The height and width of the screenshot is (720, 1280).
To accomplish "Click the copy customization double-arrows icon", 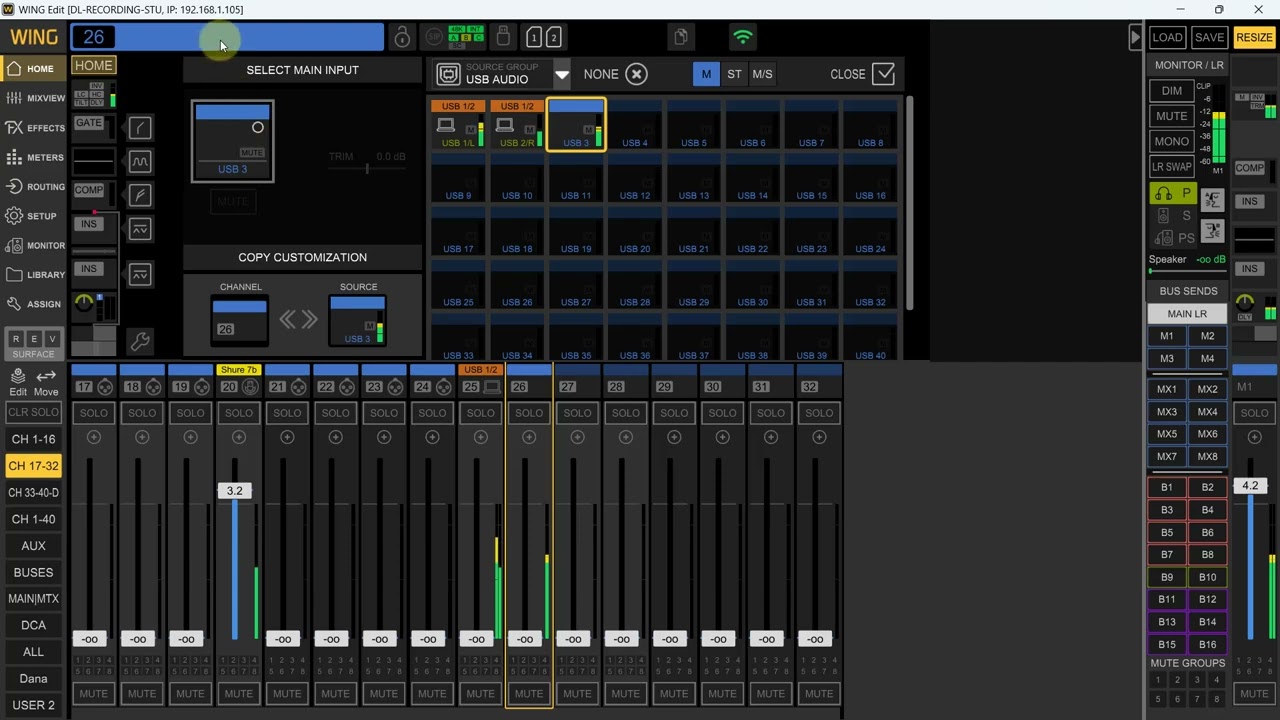I will coord(298,320).
